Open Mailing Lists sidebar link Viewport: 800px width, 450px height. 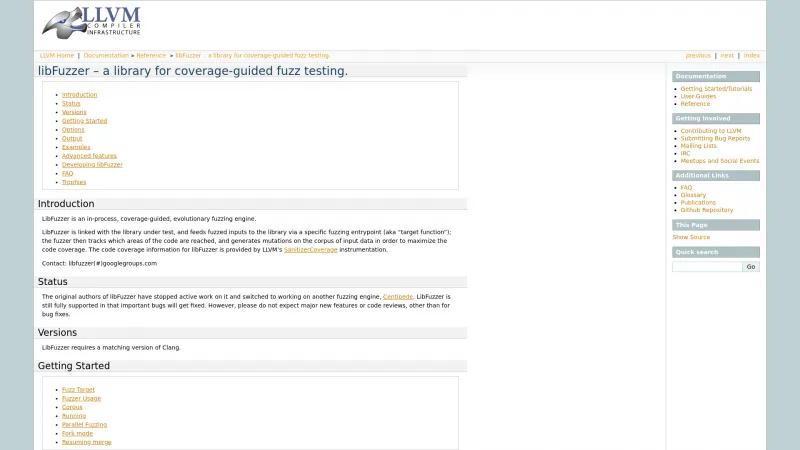(698, 146)
